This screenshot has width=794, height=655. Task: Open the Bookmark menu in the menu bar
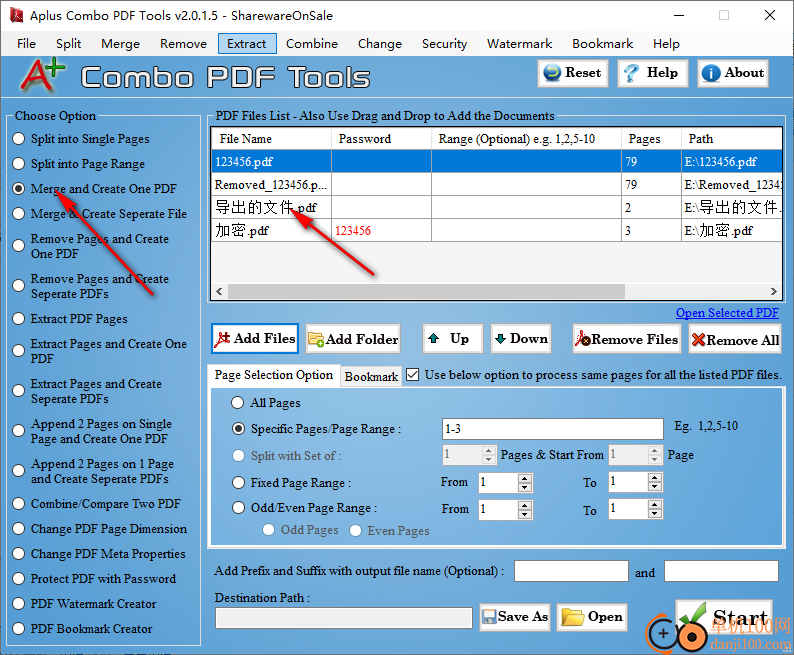pyautogui.click(x=603, y=44)
